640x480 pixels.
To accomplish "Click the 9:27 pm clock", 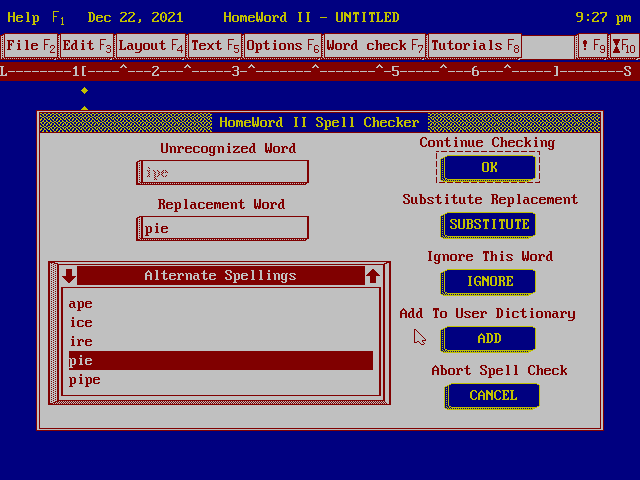I will point(603,18).
